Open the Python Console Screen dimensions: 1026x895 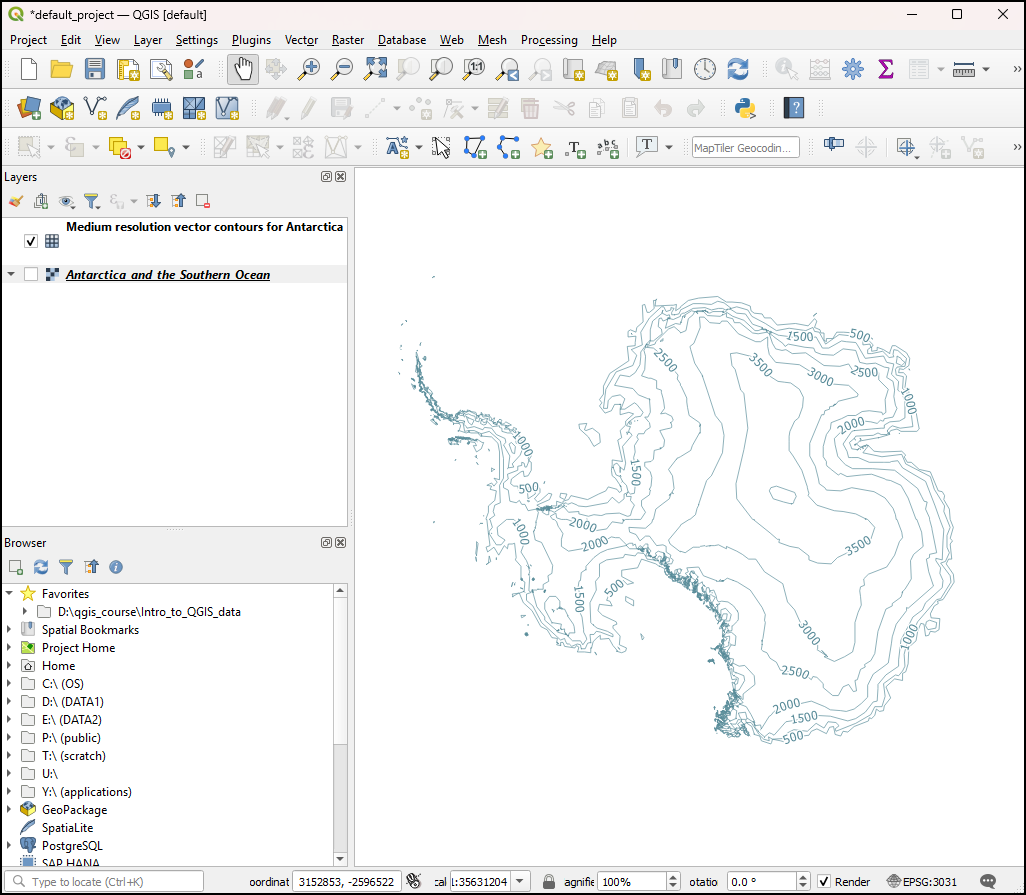[x=743, y=108]
